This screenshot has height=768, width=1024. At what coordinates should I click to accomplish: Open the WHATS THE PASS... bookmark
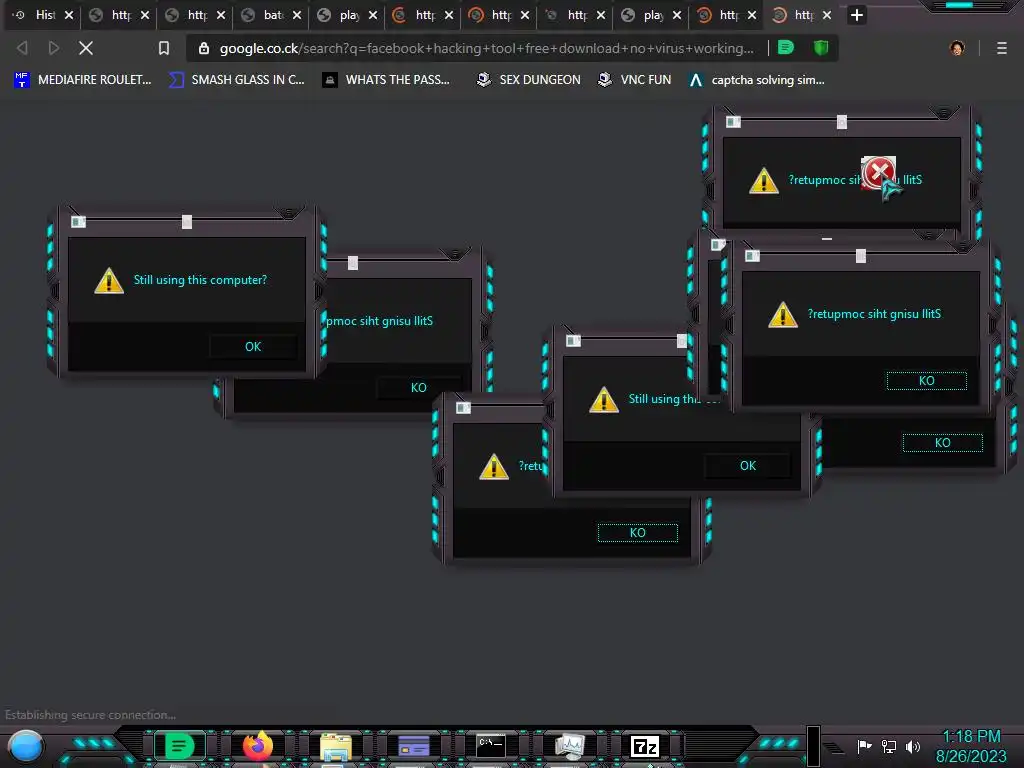click(386, 80)
